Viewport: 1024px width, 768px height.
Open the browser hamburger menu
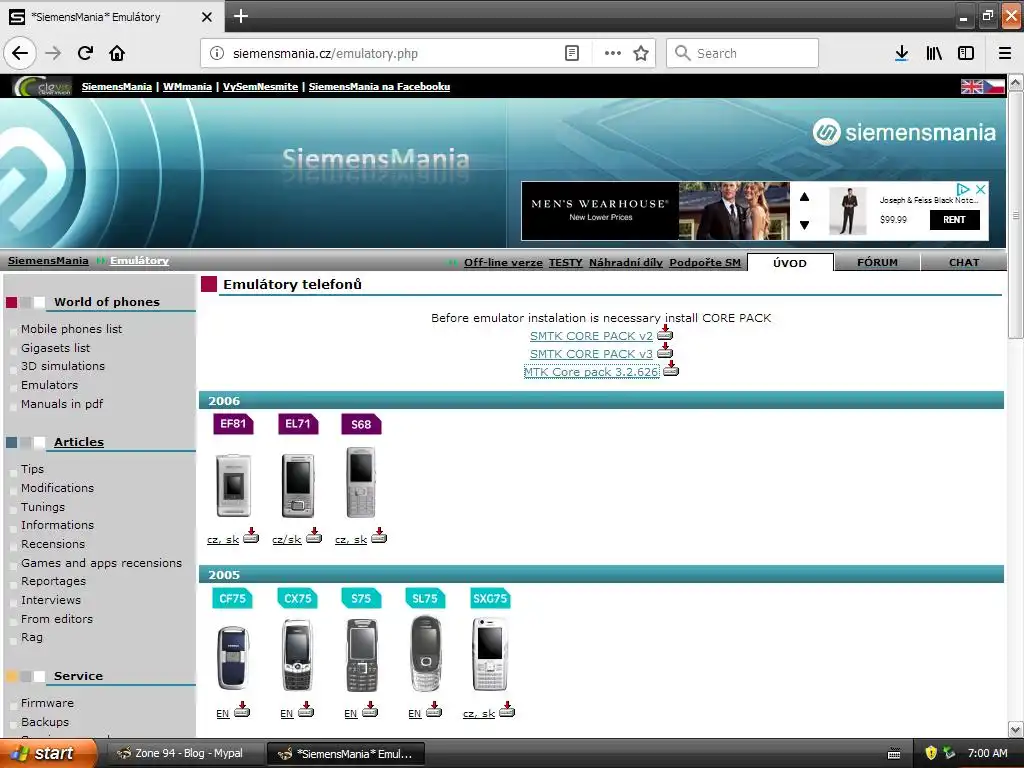coord(1004,53)
